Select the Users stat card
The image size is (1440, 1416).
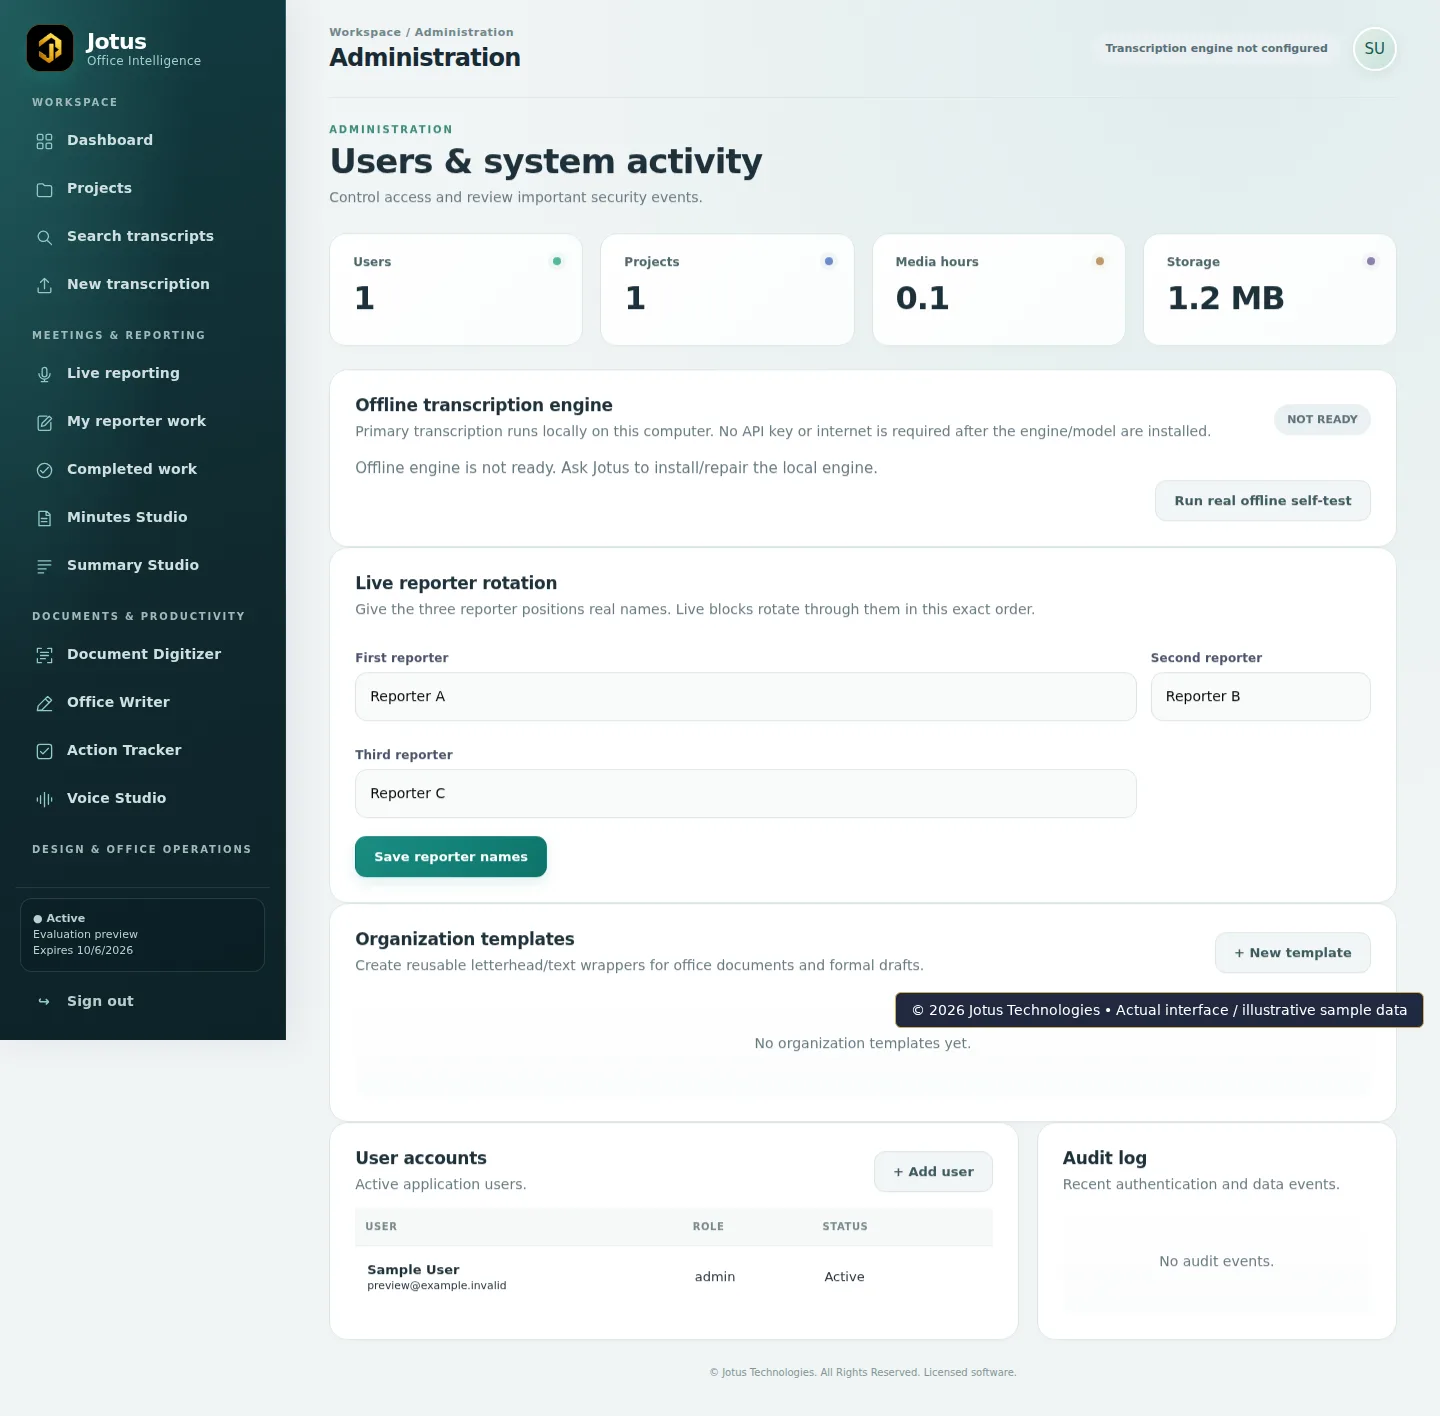[456, 290]
